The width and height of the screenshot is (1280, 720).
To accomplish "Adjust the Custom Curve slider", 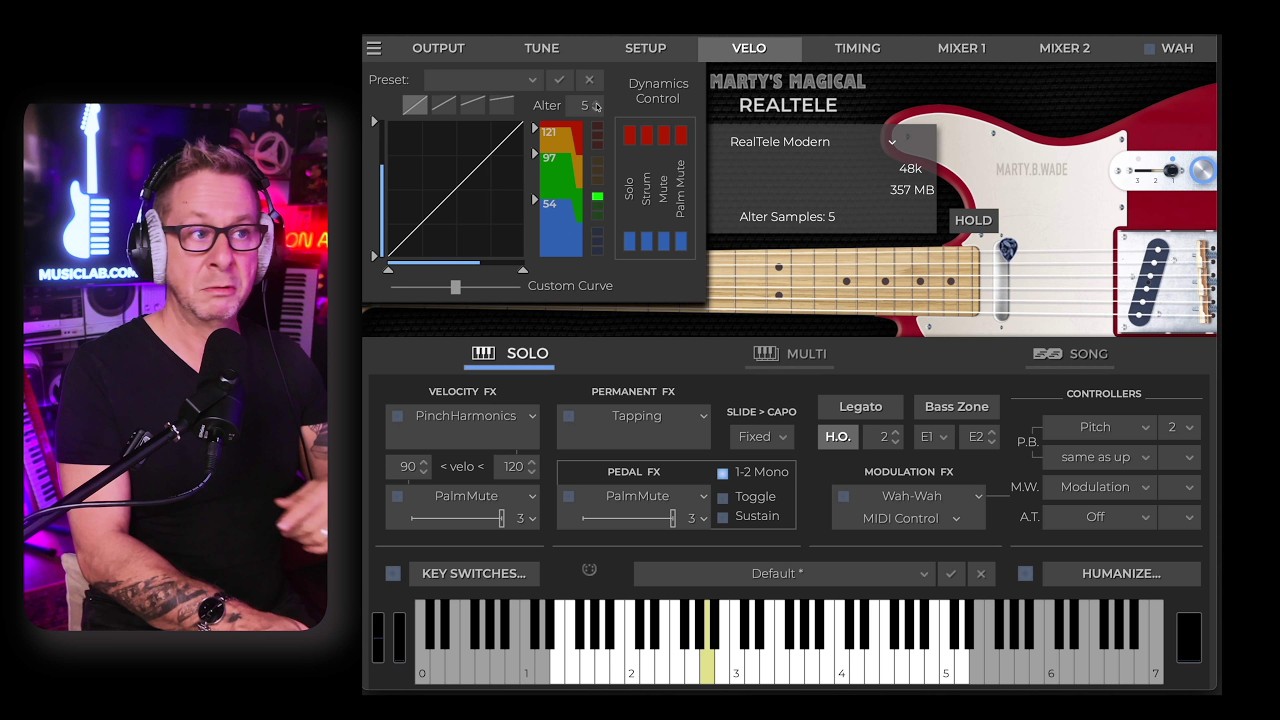I will [x=455, y=287].
